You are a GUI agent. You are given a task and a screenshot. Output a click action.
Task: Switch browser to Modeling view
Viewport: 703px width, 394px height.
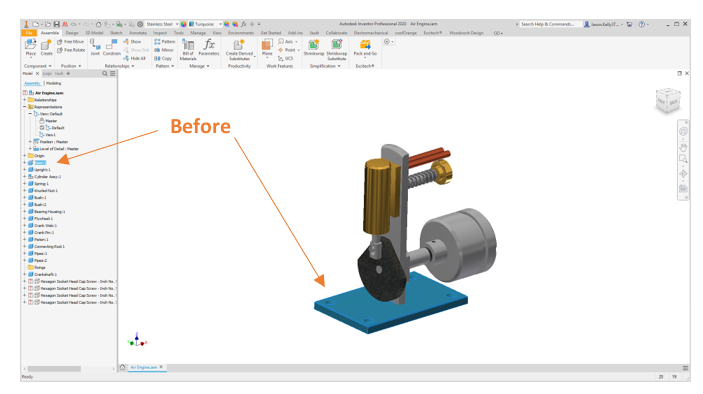coord(54,83)
